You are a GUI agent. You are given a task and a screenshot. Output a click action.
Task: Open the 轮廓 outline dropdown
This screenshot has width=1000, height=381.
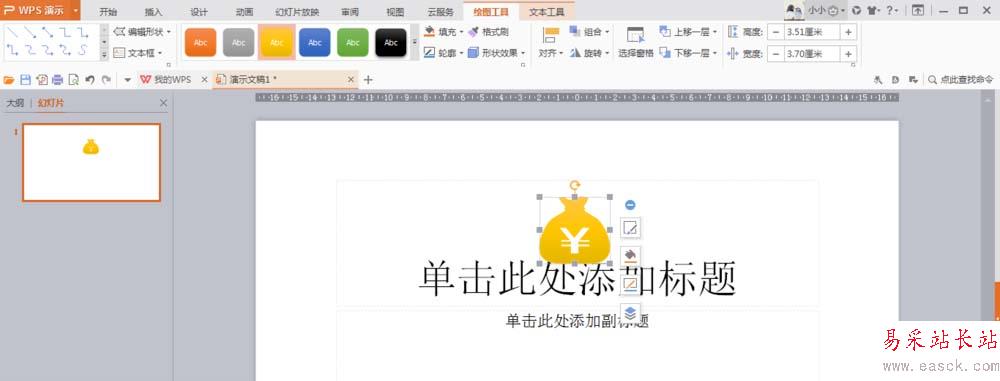(x=444, y=53)
